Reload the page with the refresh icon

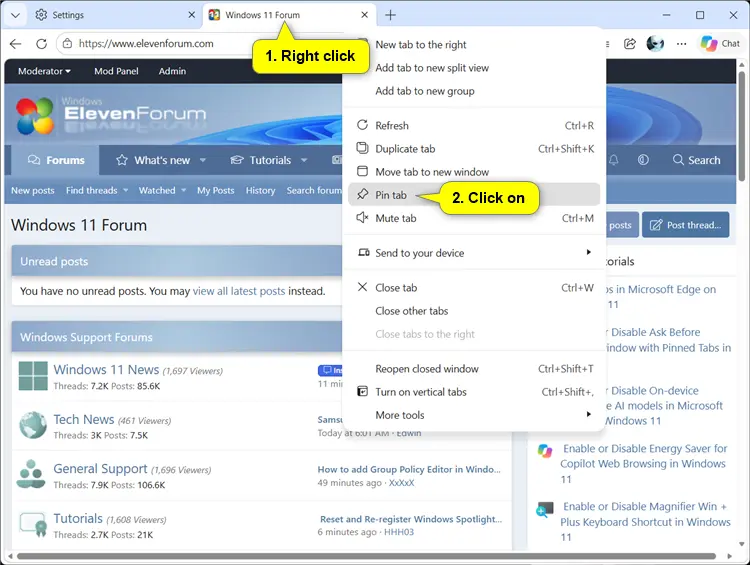click(42, 44)
